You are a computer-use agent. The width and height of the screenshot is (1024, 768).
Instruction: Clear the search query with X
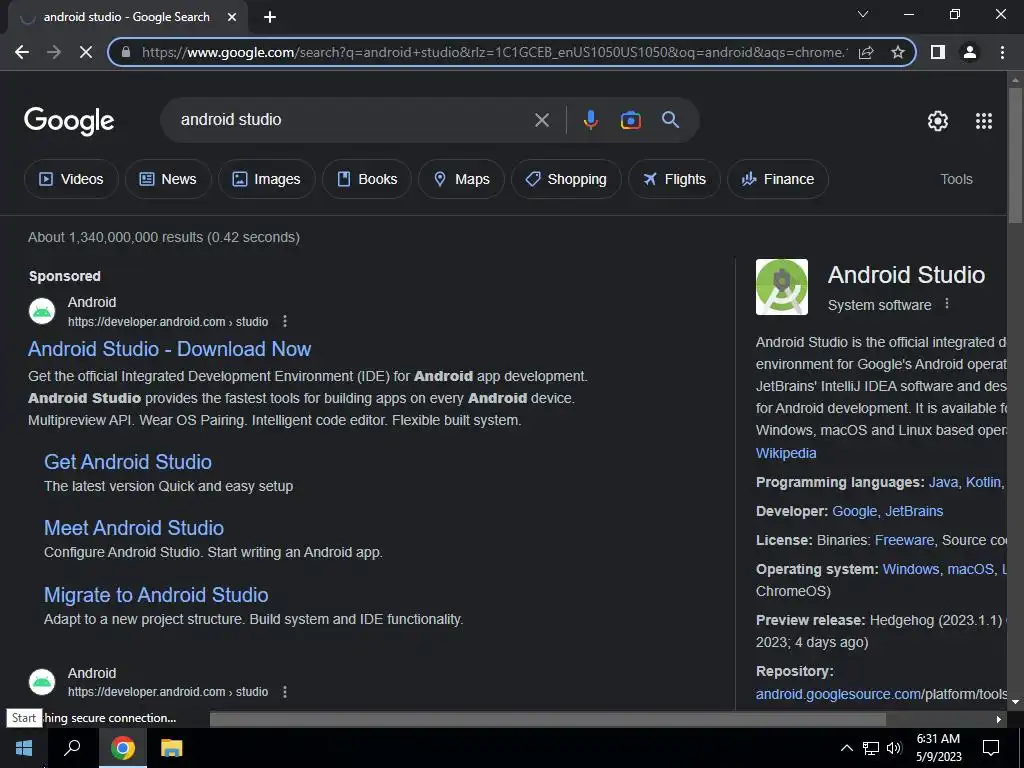pos(542,120)
